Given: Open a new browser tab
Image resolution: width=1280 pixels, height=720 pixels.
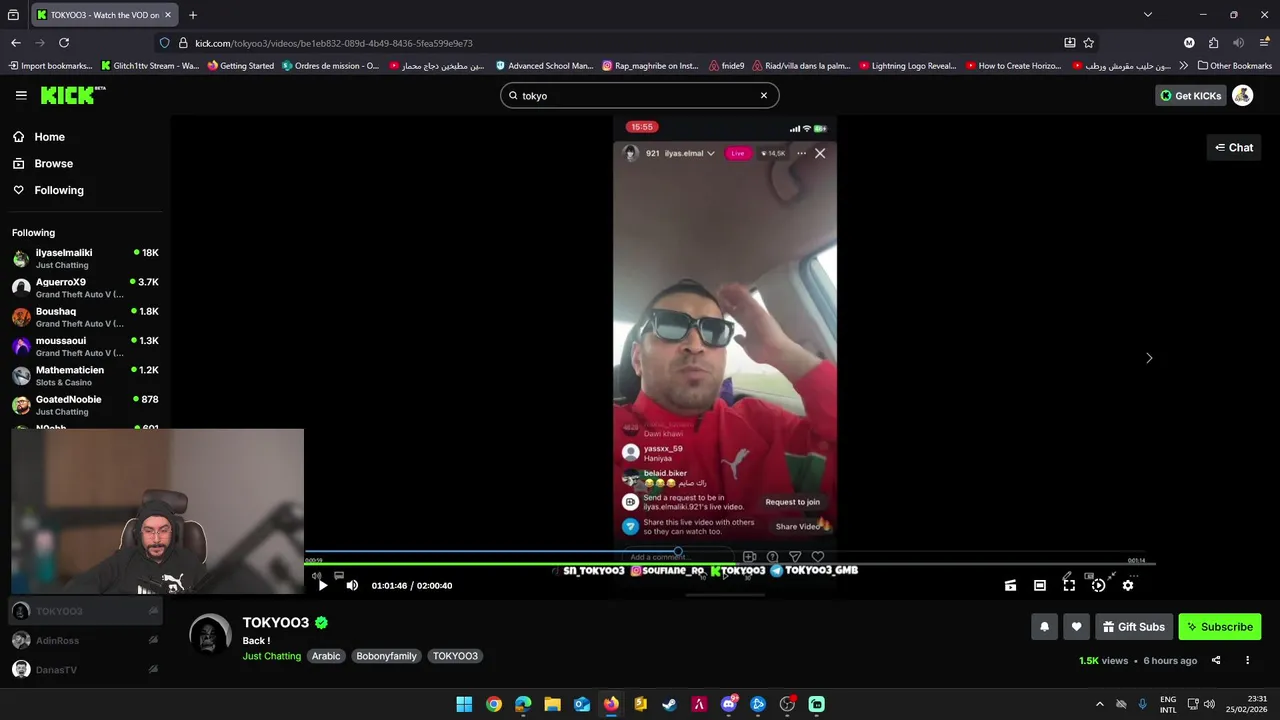Looking at the screenshot, I should pyautogui.click(x=193, y=15).
